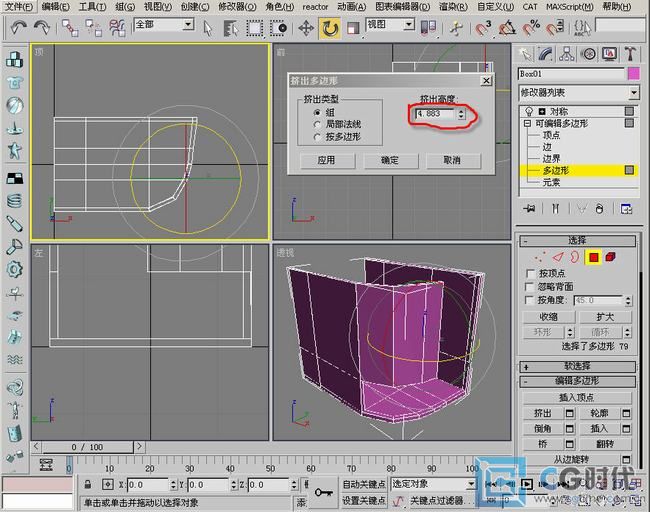Collapse the 可编辑多边形 tree node
The height and width of the screenshot is (512, 650).
click(x=527, y=124)
